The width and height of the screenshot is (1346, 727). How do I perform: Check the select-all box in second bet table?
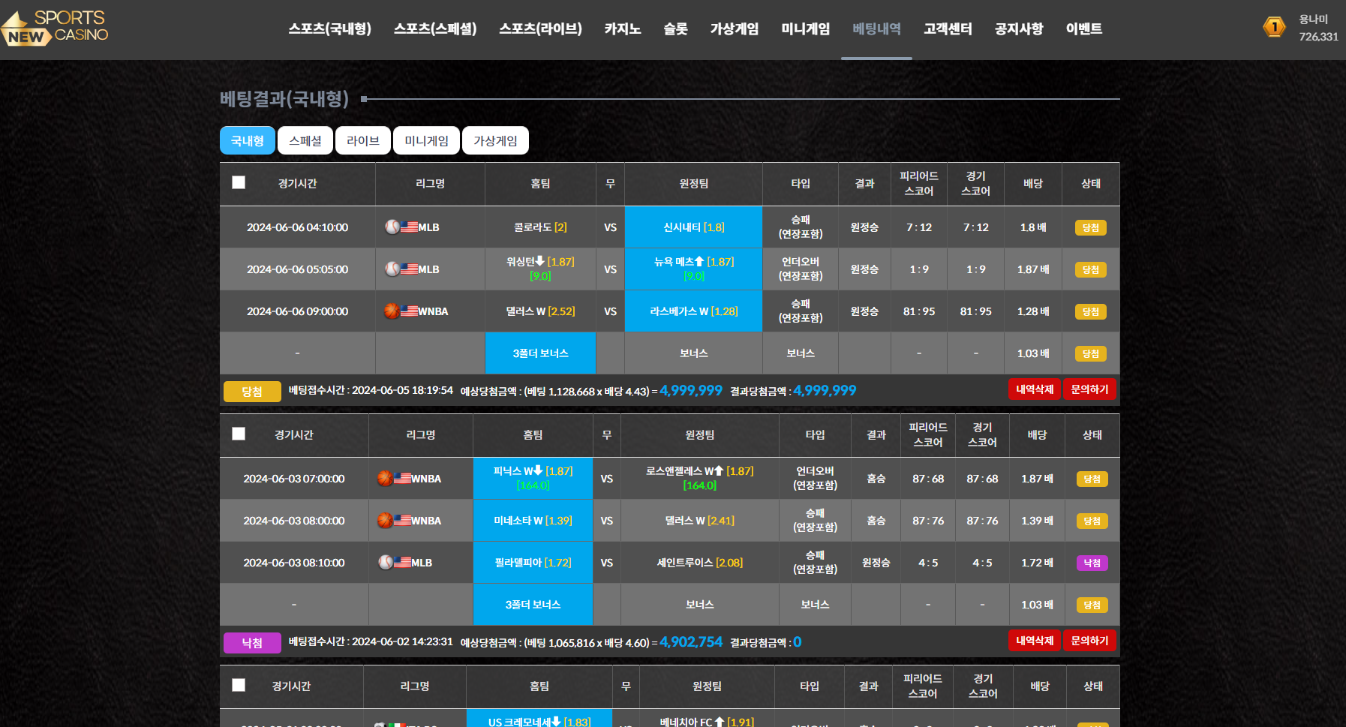(238, 434)
